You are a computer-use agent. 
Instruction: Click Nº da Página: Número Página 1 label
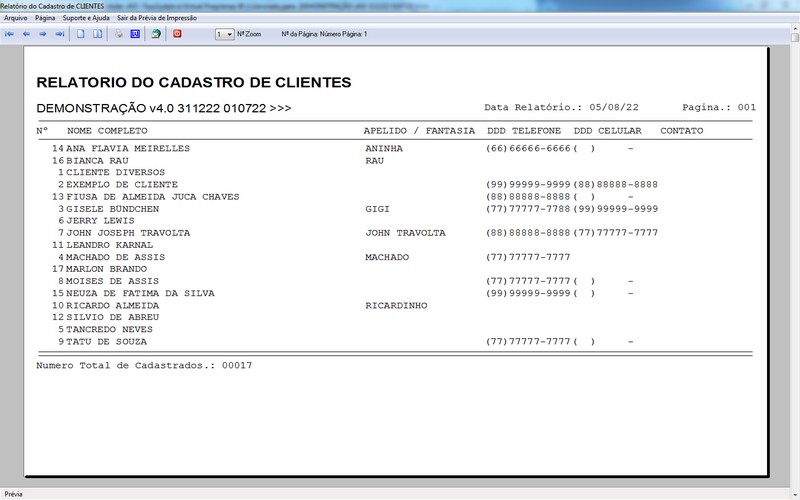coord(324,34)
